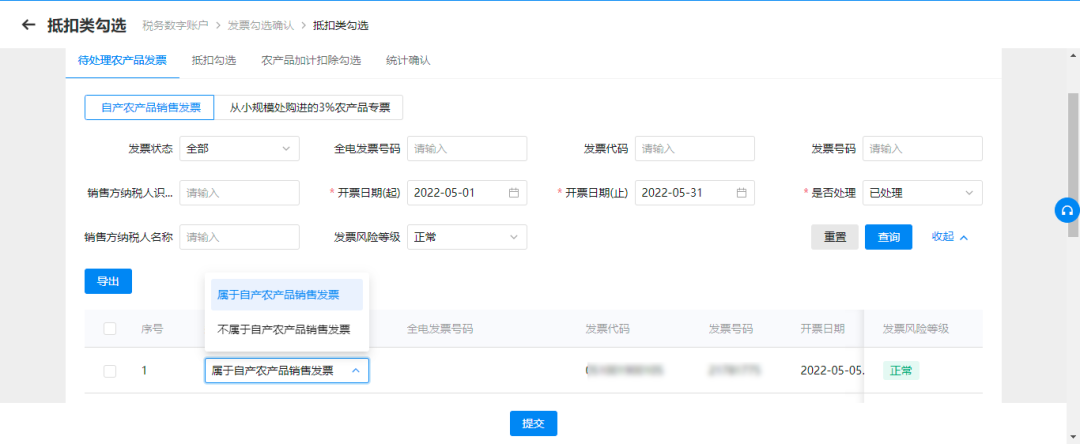The image size is (1080, 444).
Task: Click the 重置 button
Action: [x=835, y=237]
